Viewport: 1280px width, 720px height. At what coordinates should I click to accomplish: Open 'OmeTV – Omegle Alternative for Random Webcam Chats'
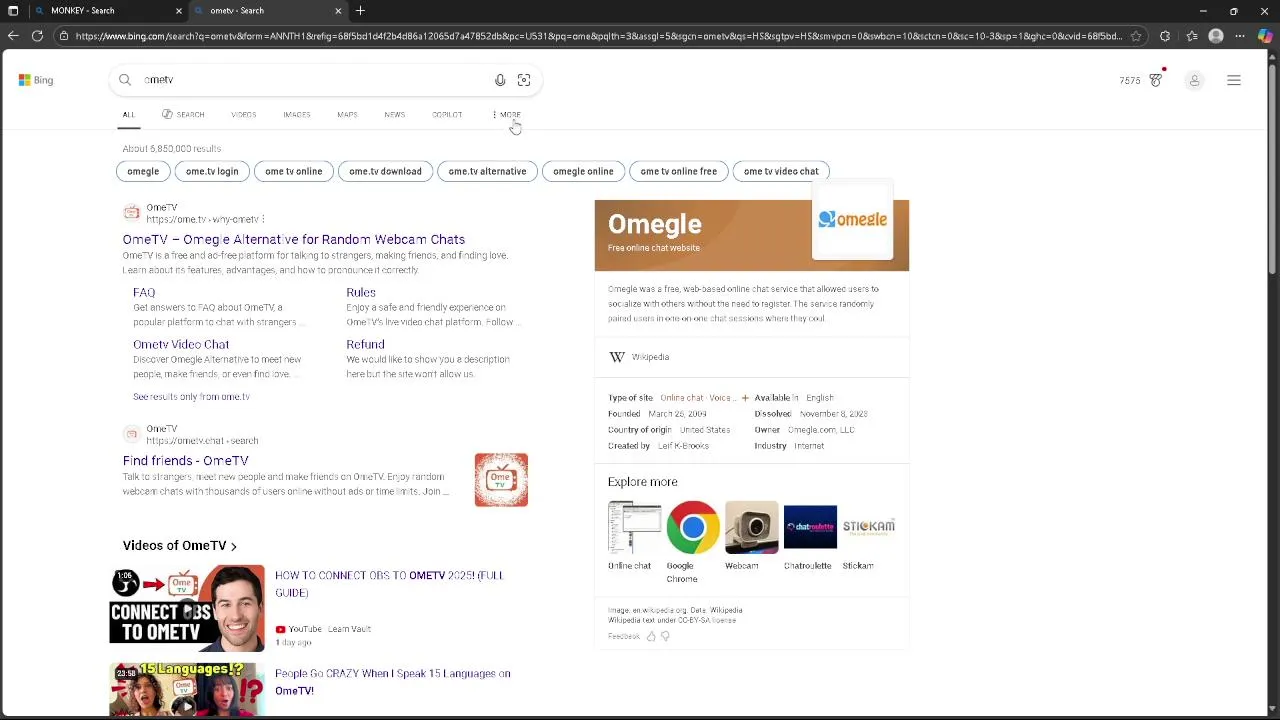point(294,240)
